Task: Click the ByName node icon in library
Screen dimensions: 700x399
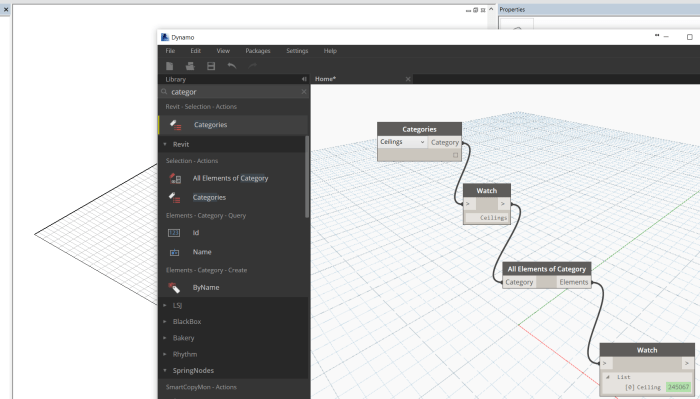Action: (x=174, y=288)
